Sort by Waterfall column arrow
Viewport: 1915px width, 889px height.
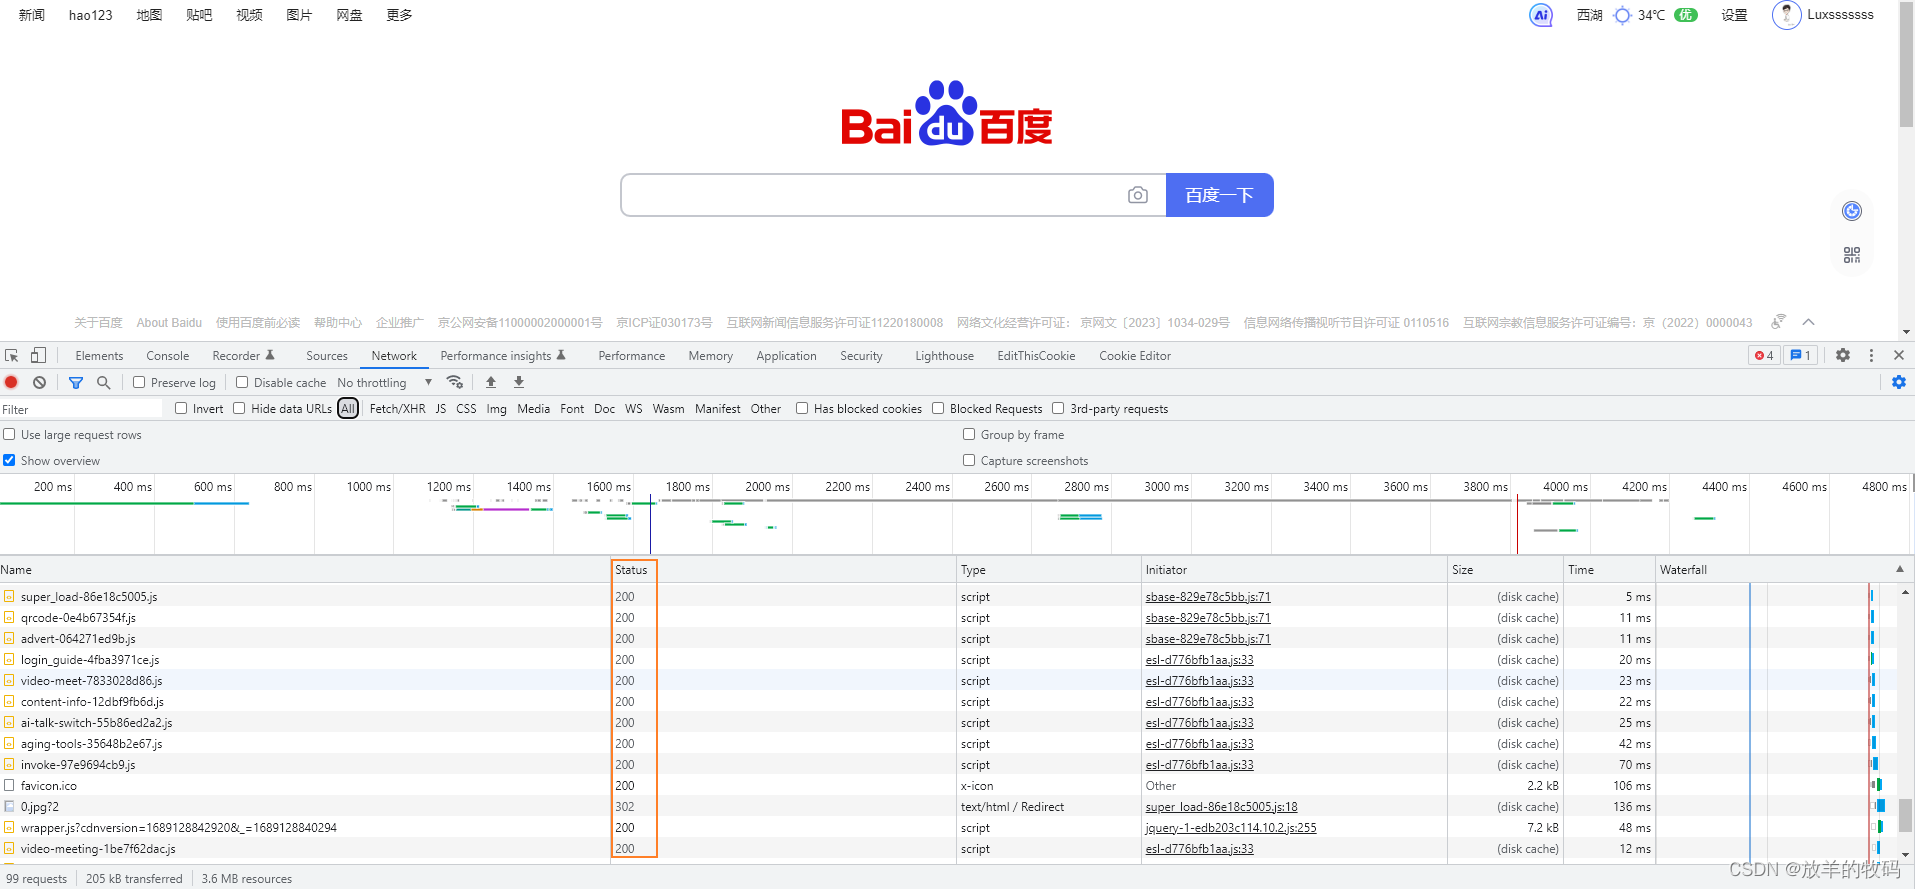pos(1900,569)
